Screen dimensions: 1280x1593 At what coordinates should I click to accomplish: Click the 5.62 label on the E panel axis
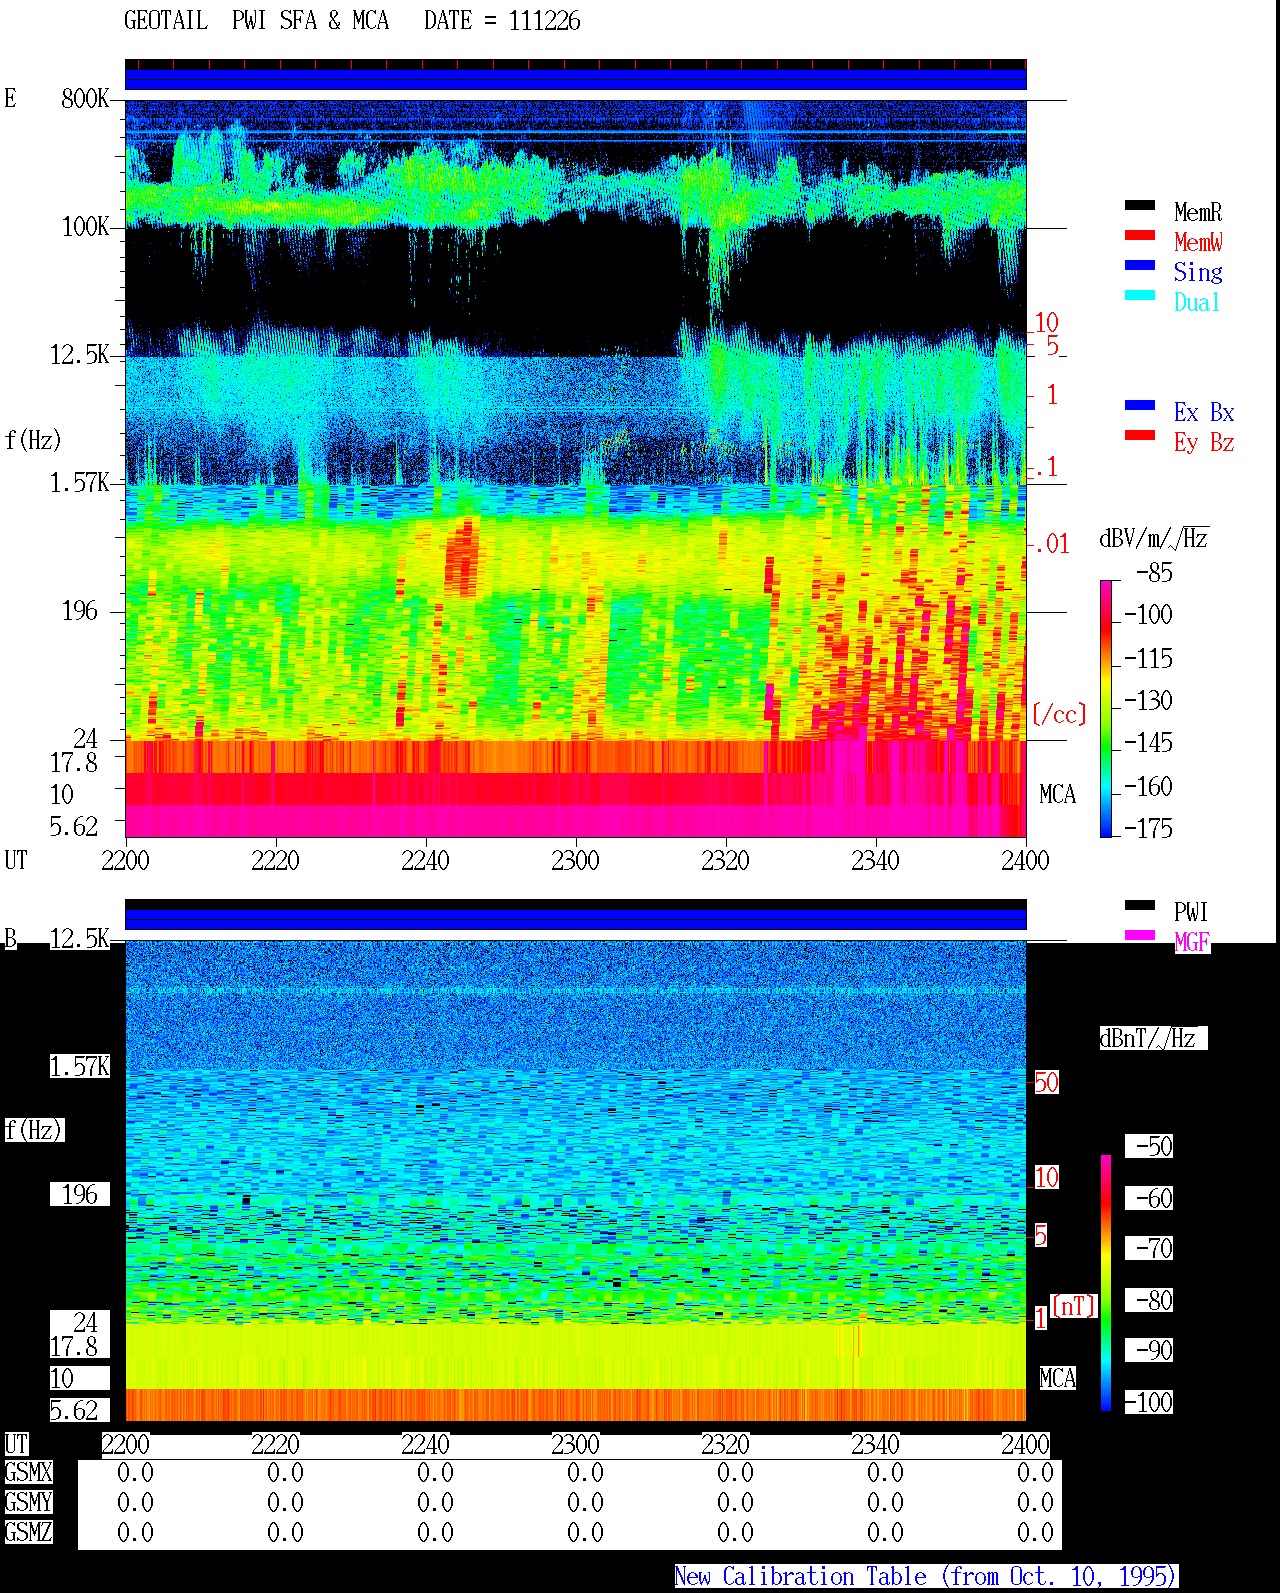(x=74, y=826)
